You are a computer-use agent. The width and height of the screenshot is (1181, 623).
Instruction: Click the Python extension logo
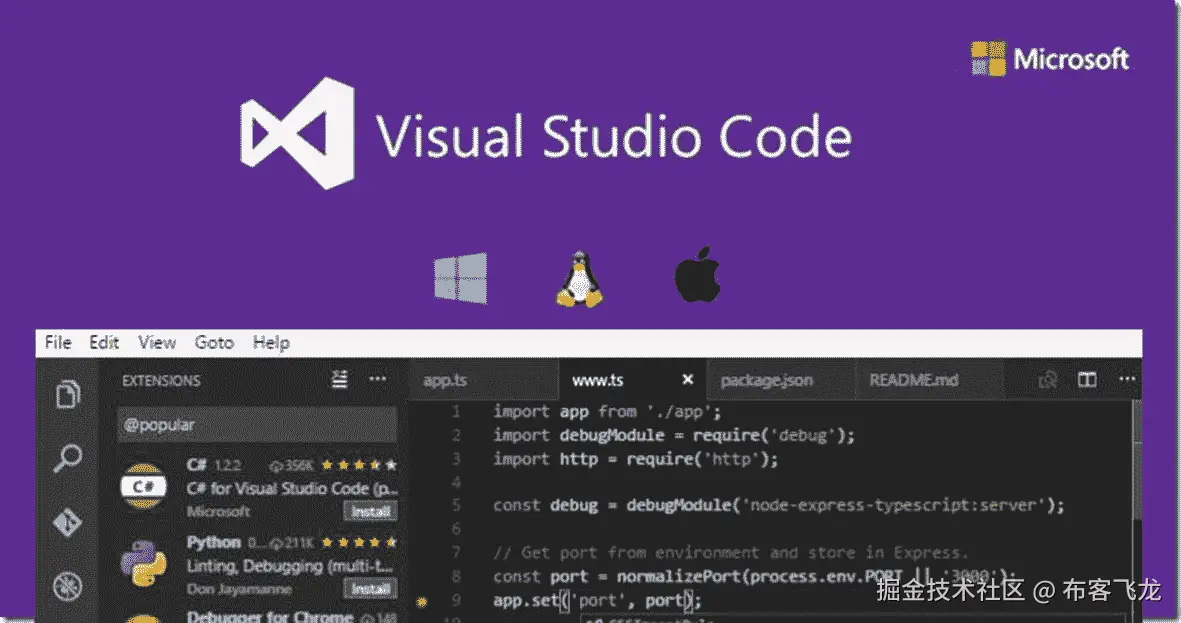pos(143,563)
